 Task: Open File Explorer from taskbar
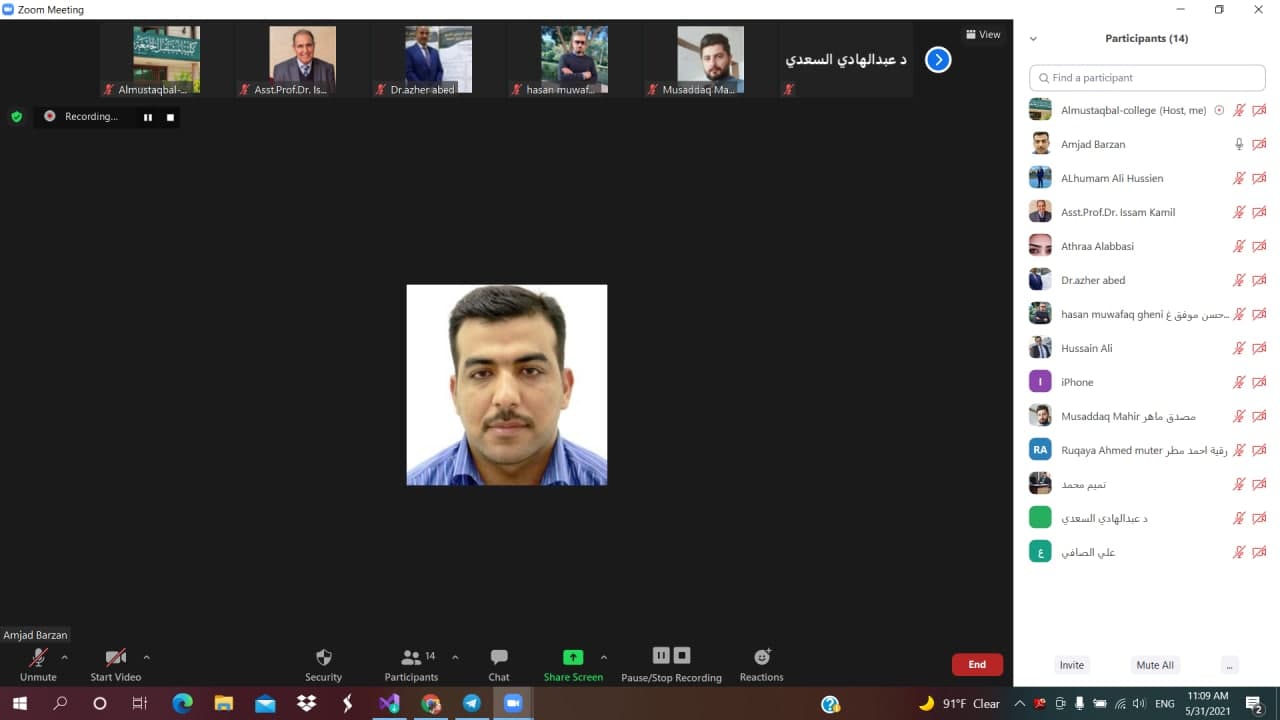pyautogui.click(x=224, y=704)
